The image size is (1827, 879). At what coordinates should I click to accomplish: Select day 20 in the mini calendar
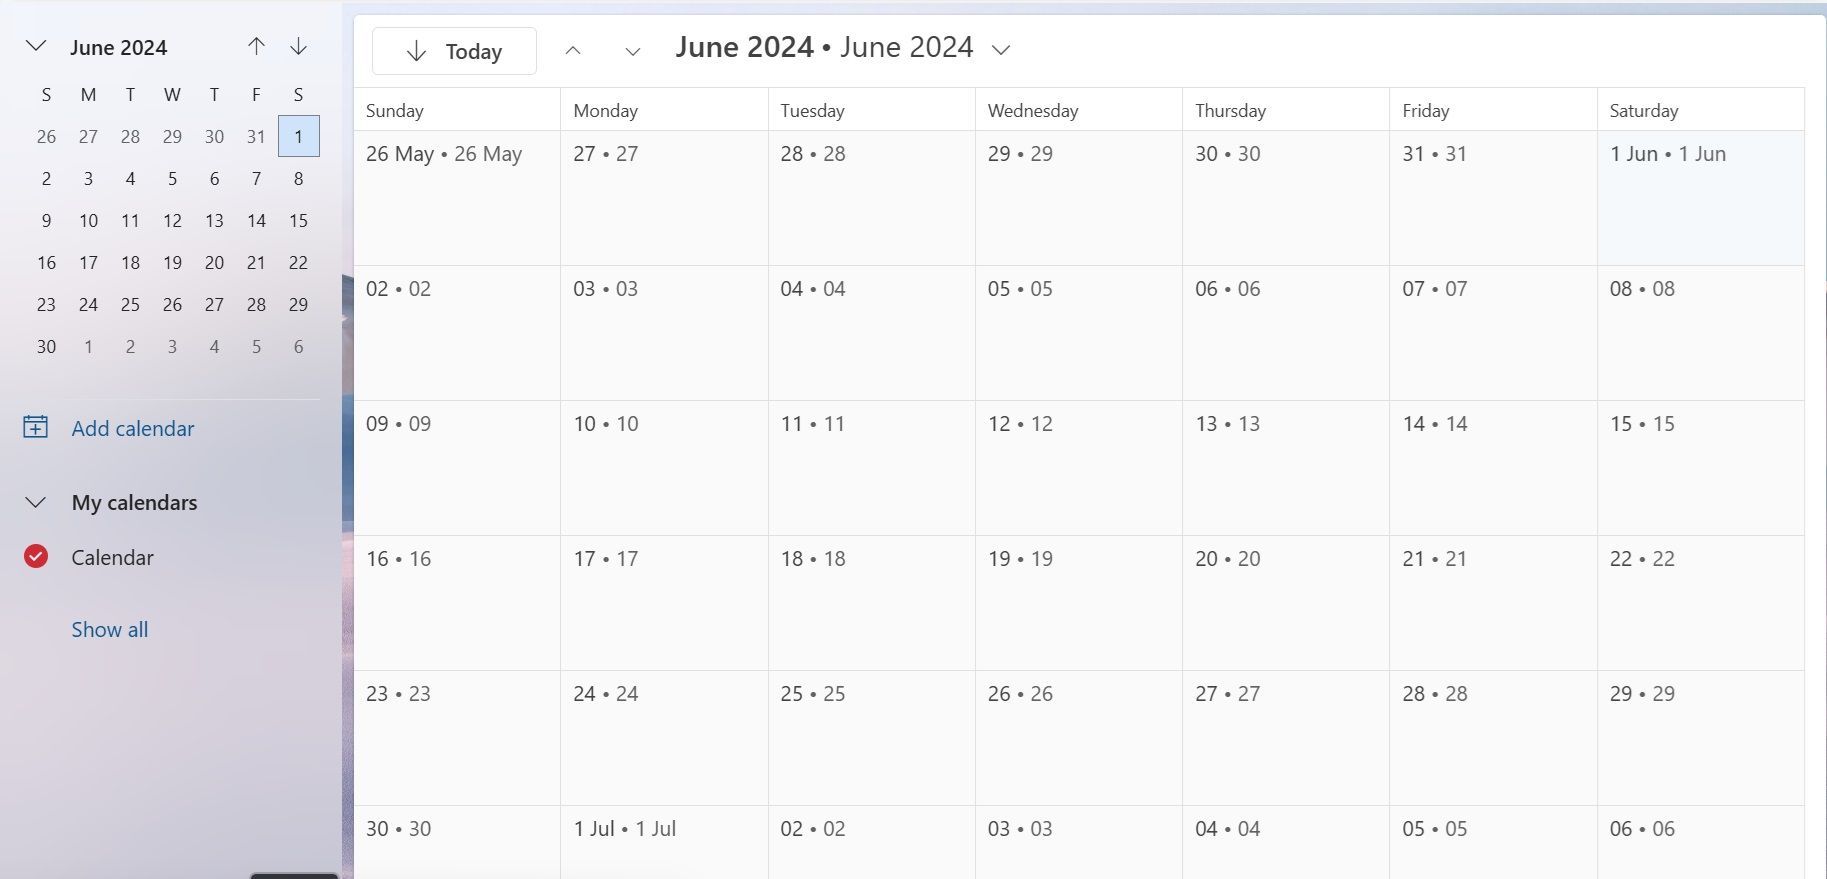(214, 263)
